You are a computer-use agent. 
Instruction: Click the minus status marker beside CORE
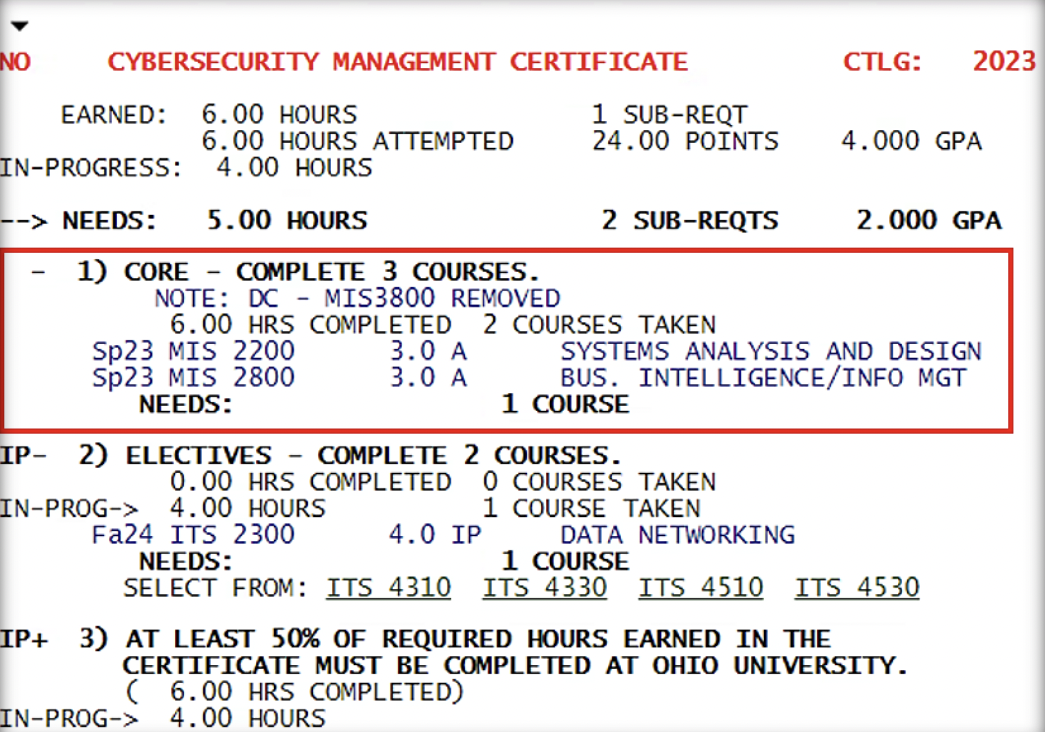point(38,272)
